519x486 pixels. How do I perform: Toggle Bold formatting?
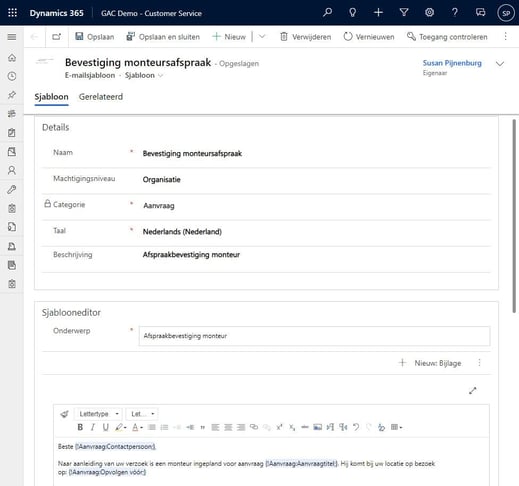[80, 427]
